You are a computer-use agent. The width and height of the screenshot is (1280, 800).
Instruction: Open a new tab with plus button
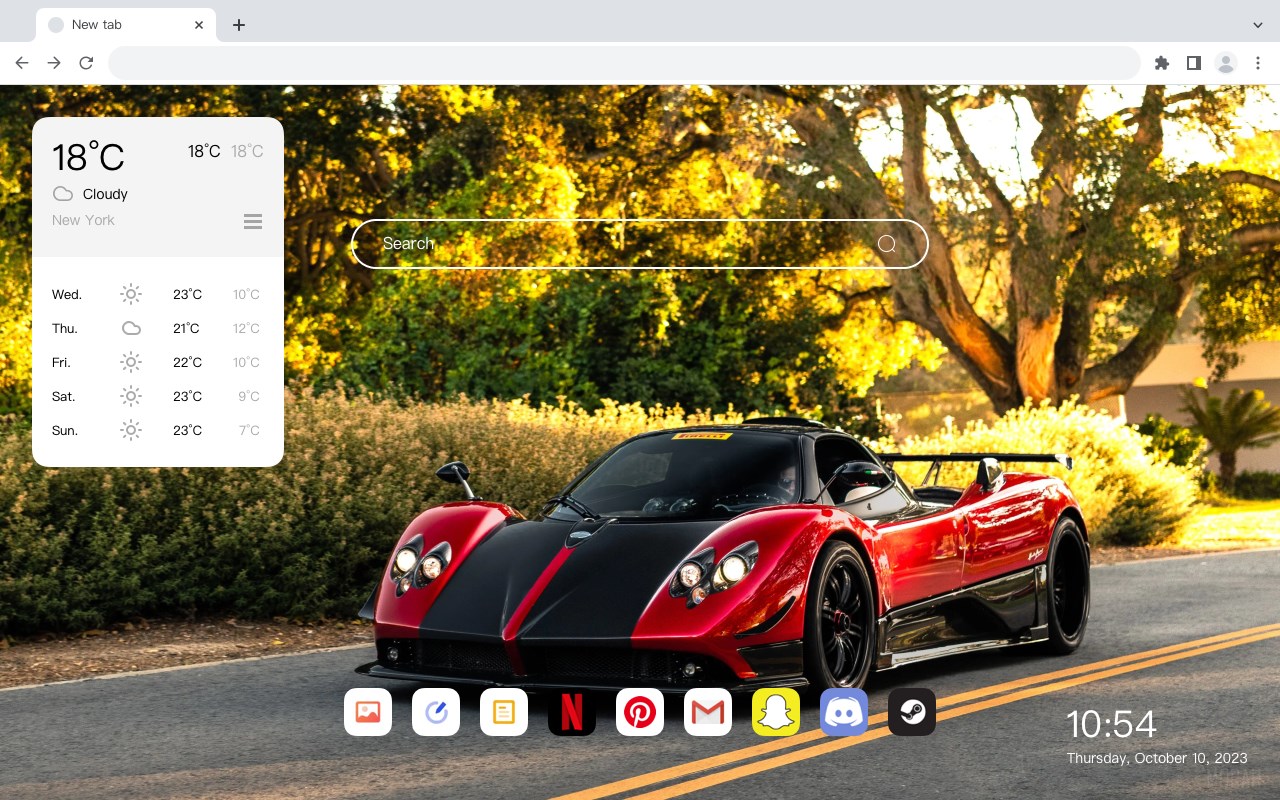(238, 25)
